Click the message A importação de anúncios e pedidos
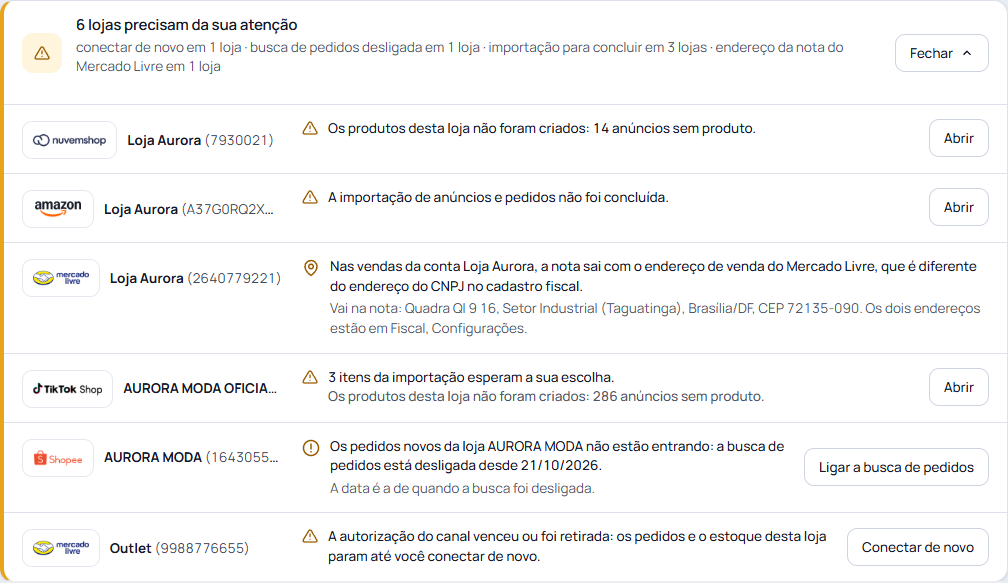The height and width of the screenshot is (583, 1008). (x=498, y=197)
